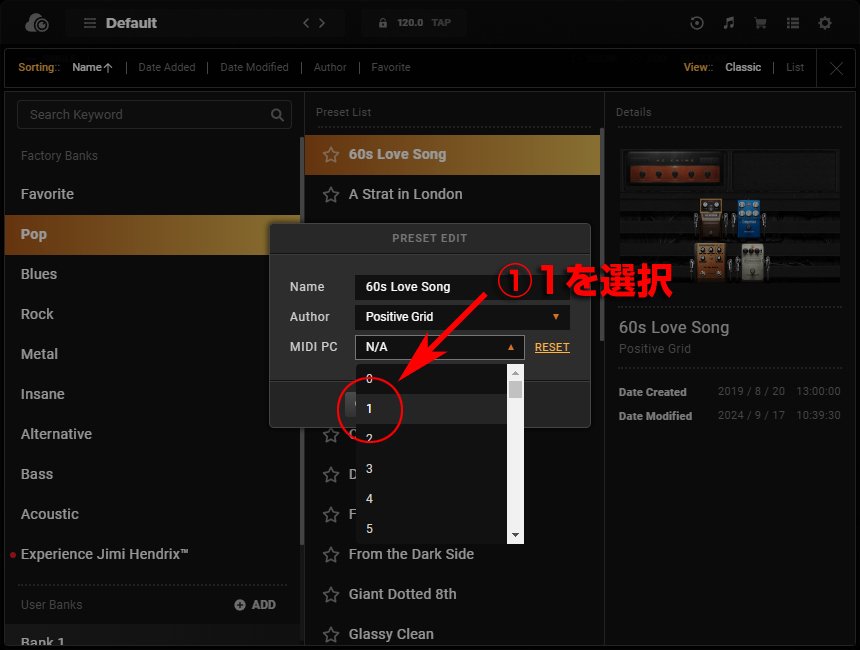This screenshot has width=860, height=650.
Task: Favorite star for 60s Love Song
Action: click(x=331, y=155)
